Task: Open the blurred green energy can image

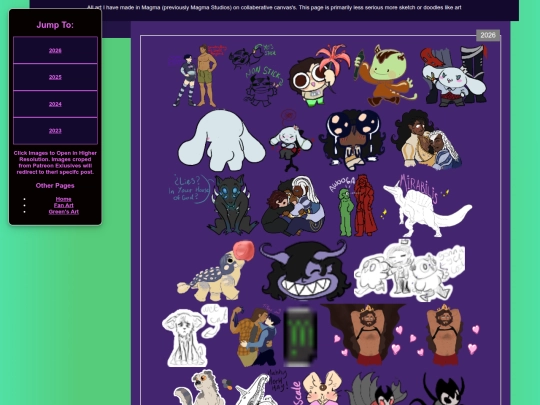Action: (x=300, y=336)
